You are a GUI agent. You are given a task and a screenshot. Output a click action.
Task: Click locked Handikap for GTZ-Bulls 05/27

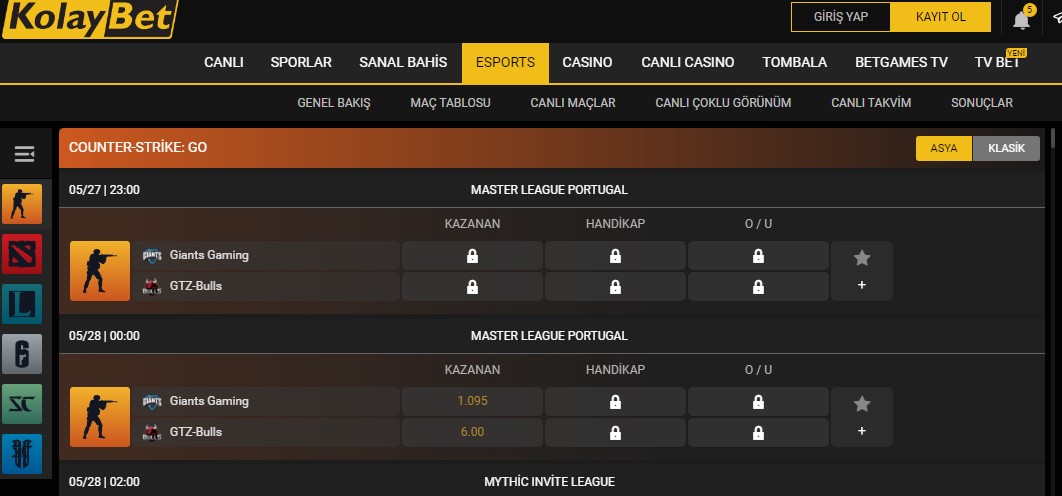pyautogui.click(x=615, y=287)
